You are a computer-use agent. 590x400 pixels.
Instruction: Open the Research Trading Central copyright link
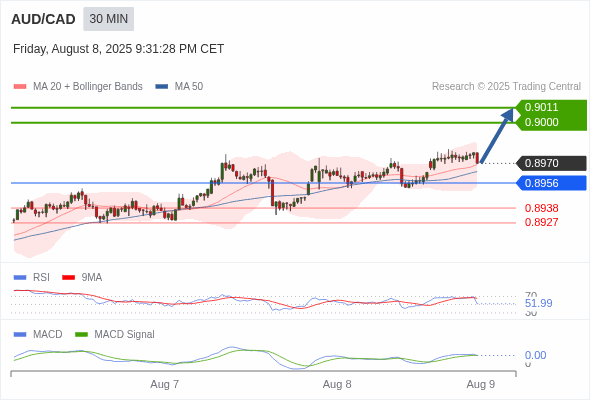pos(506,87)
